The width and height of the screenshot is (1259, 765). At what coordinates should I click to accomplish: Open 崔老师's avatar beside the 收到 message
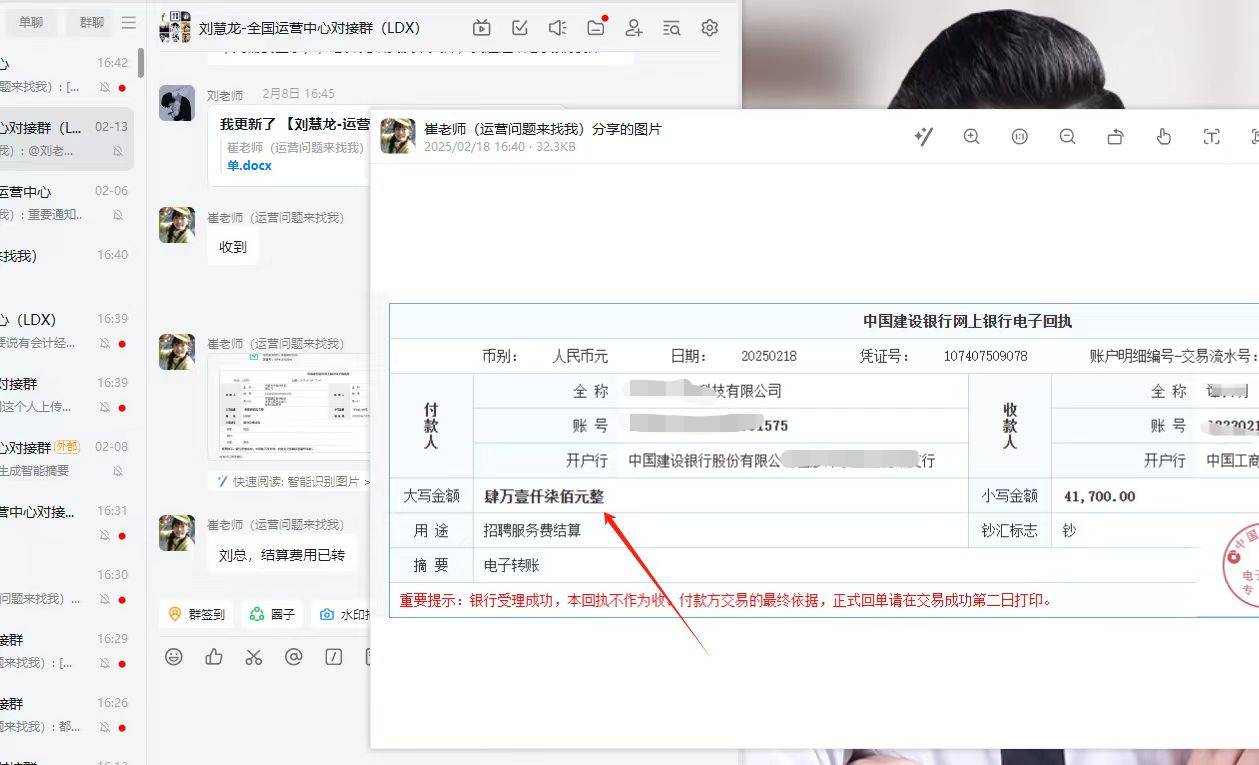(x=177, y=225)
